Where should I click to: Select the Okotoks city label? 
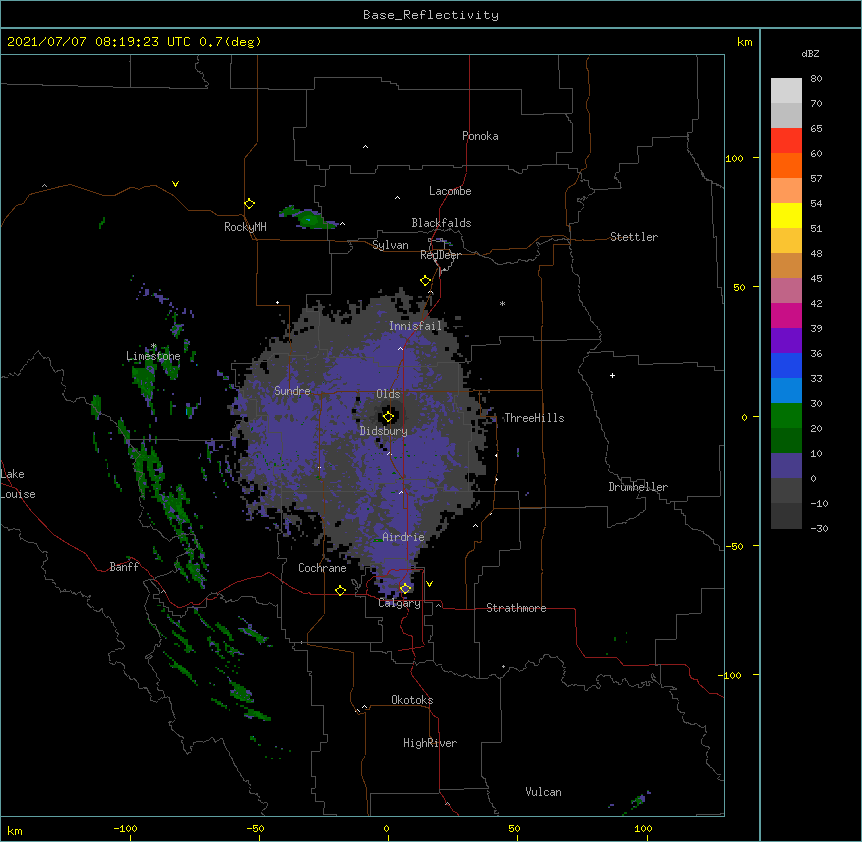pos(412,700)
